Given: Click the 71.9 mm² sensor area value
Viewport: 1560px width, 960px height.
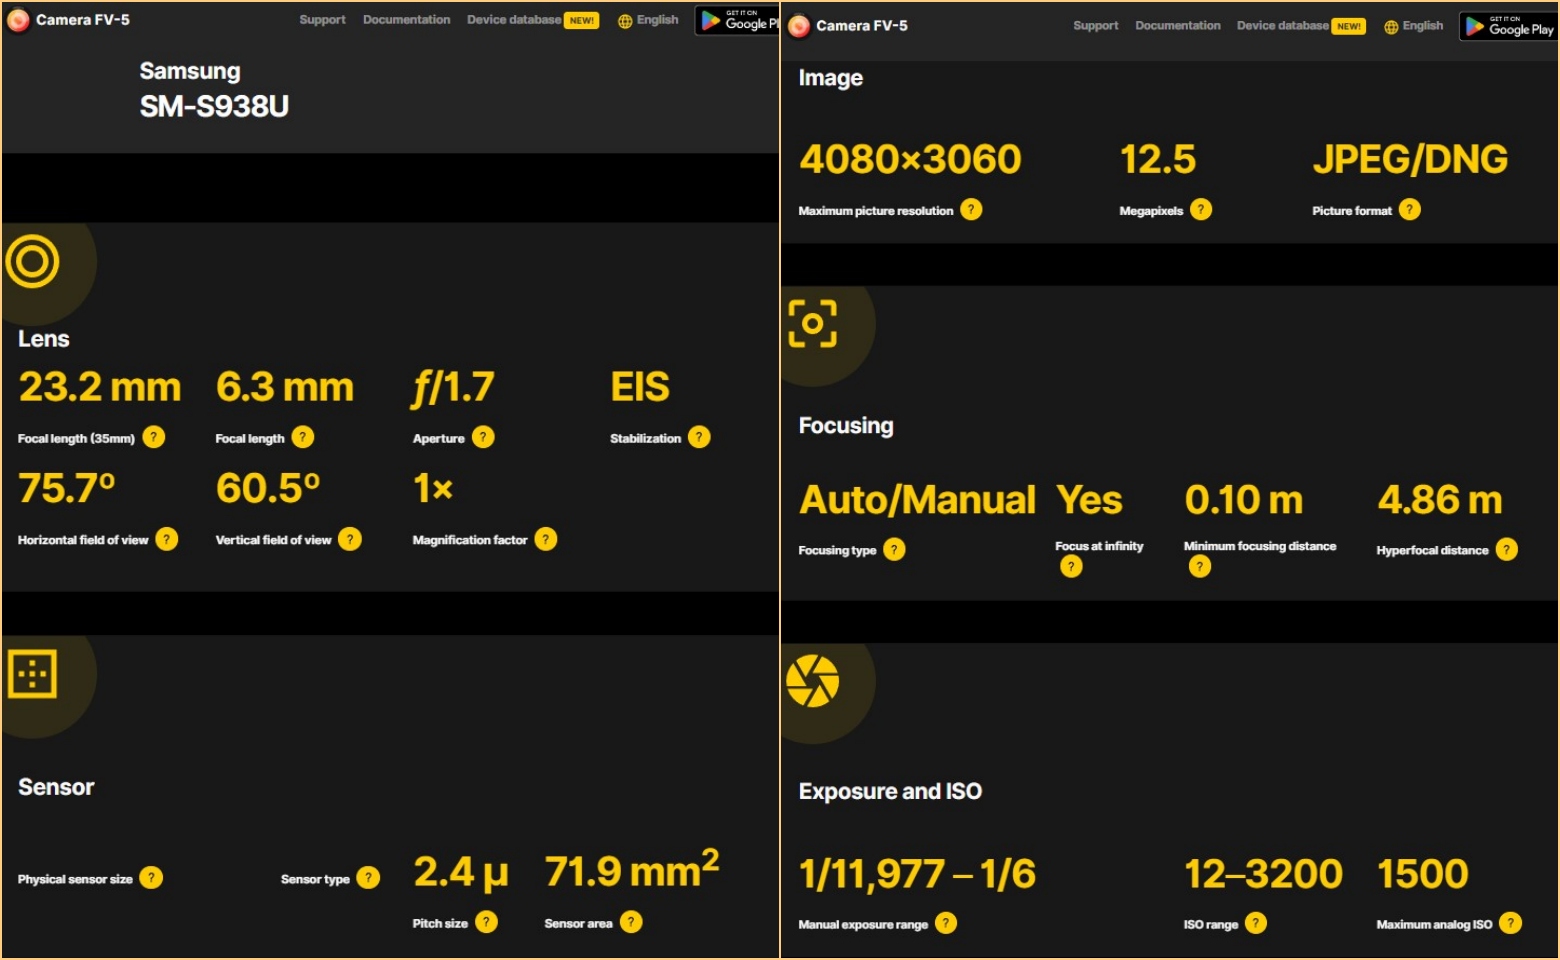Looking at the screenshot, I should point(632,869).
